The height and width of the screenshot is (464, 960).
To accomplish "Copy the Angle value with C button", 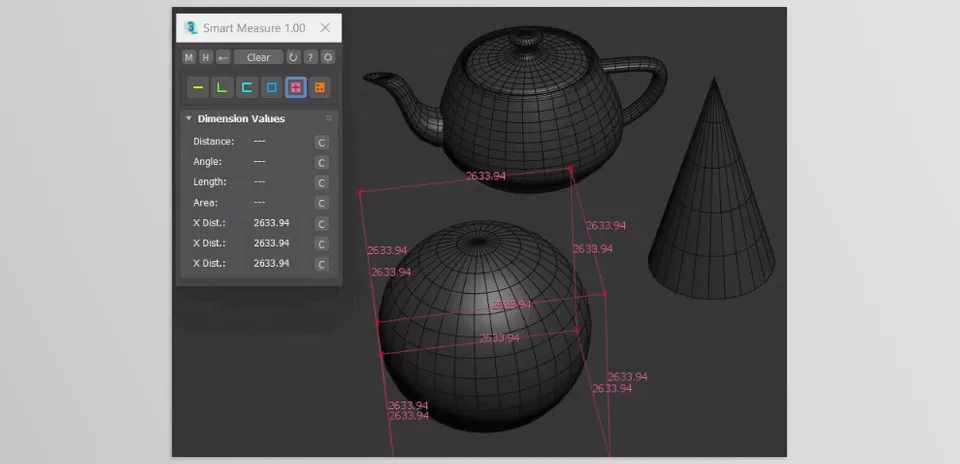I will point(321,162).
